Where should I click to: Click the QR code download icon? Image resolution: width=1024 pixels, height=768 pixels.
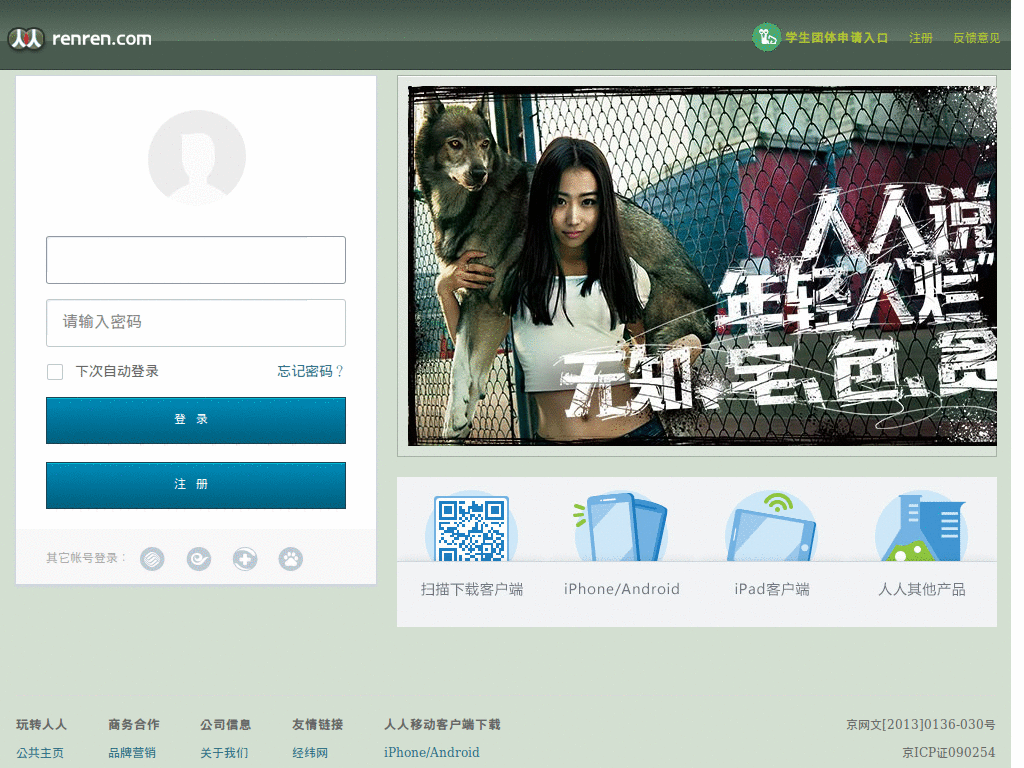coord(471,528)
